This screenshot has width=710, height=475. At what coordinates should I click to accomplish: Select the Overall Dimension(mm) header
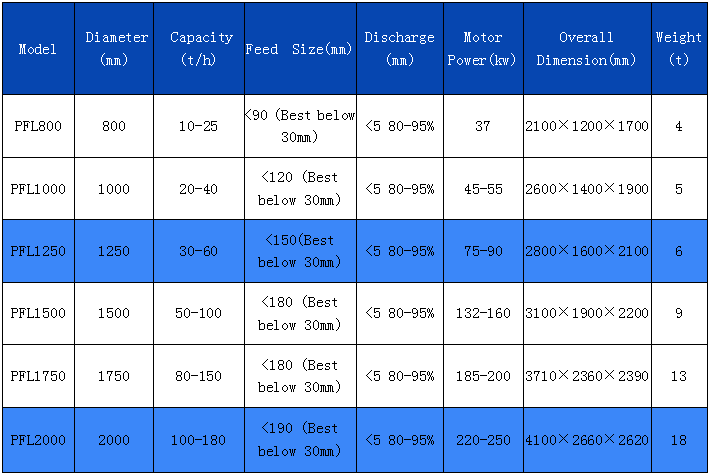[x=586, y=49]
